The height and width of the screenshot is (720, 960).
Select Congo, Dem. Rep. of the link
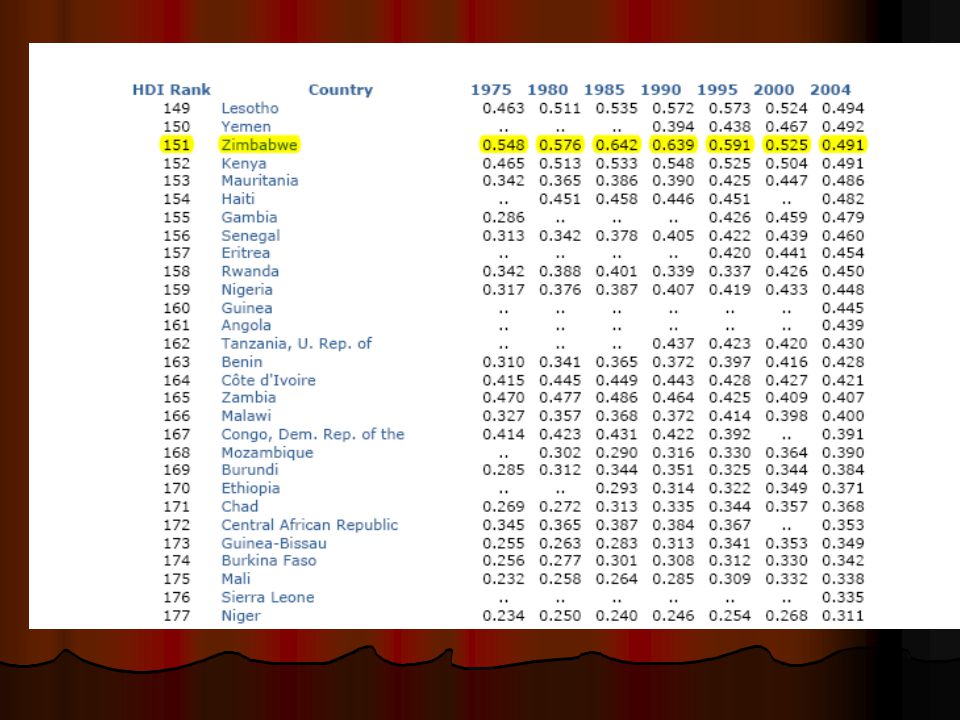tap(313, 434)
